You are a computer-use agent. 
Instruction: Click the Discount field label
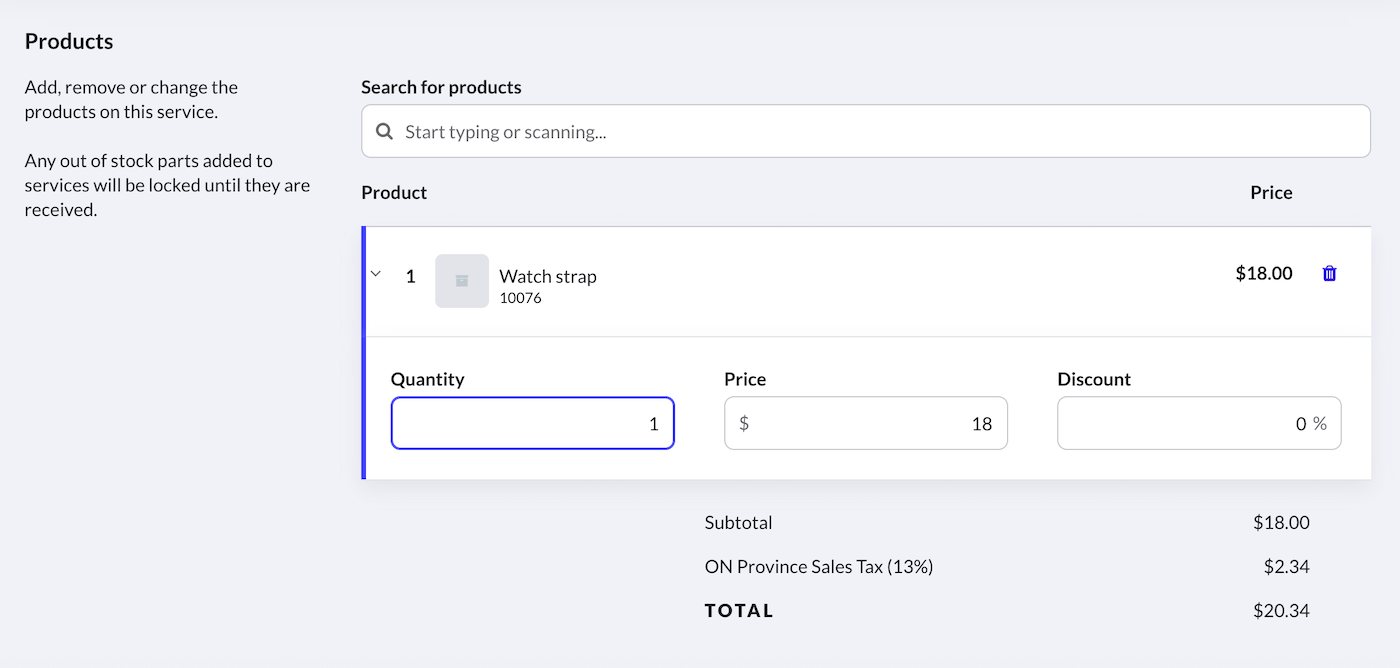tap(1094, 379)
